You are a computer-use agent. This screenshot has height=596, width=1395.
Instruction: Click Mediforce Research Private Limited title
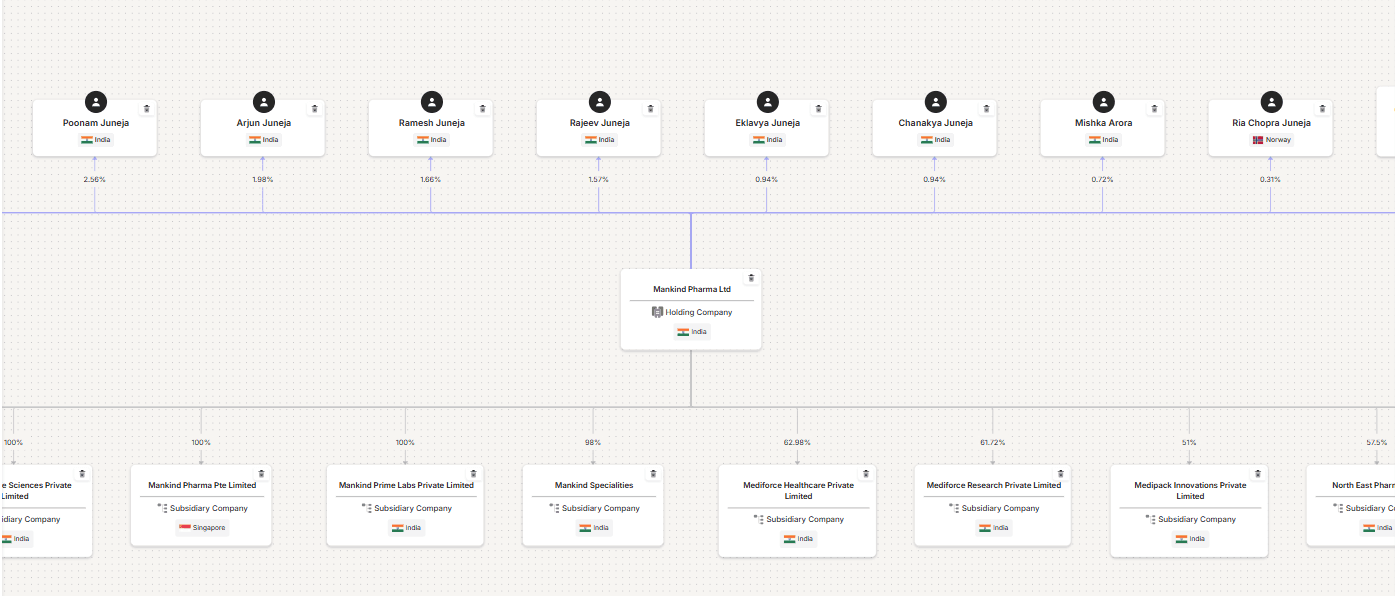[x=993, y=485]
